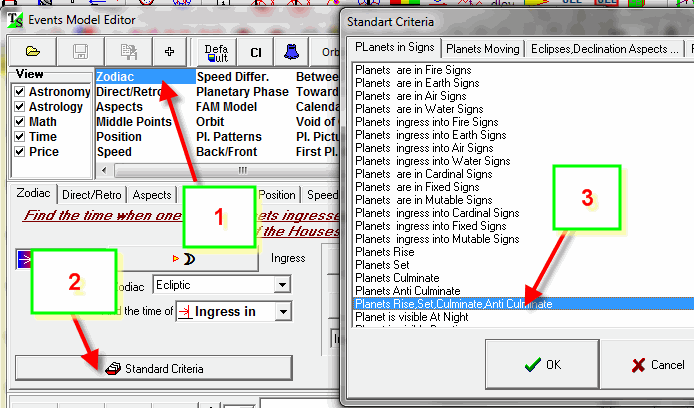The width and height of the screenshot is (694, 408).
Task: Click the blue bell icon
Action: coord(291,50)
